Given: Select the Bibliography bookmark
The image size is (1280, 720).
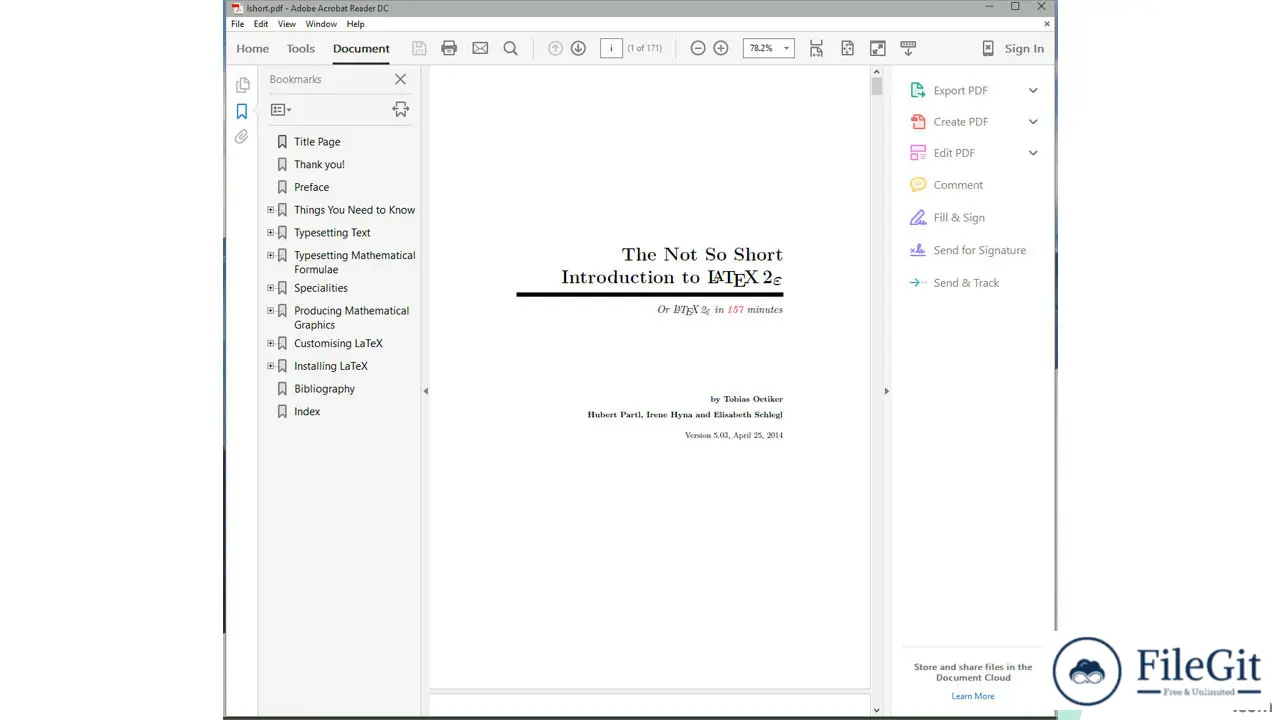Looking at the screenshot, I should tap(324, 389).
